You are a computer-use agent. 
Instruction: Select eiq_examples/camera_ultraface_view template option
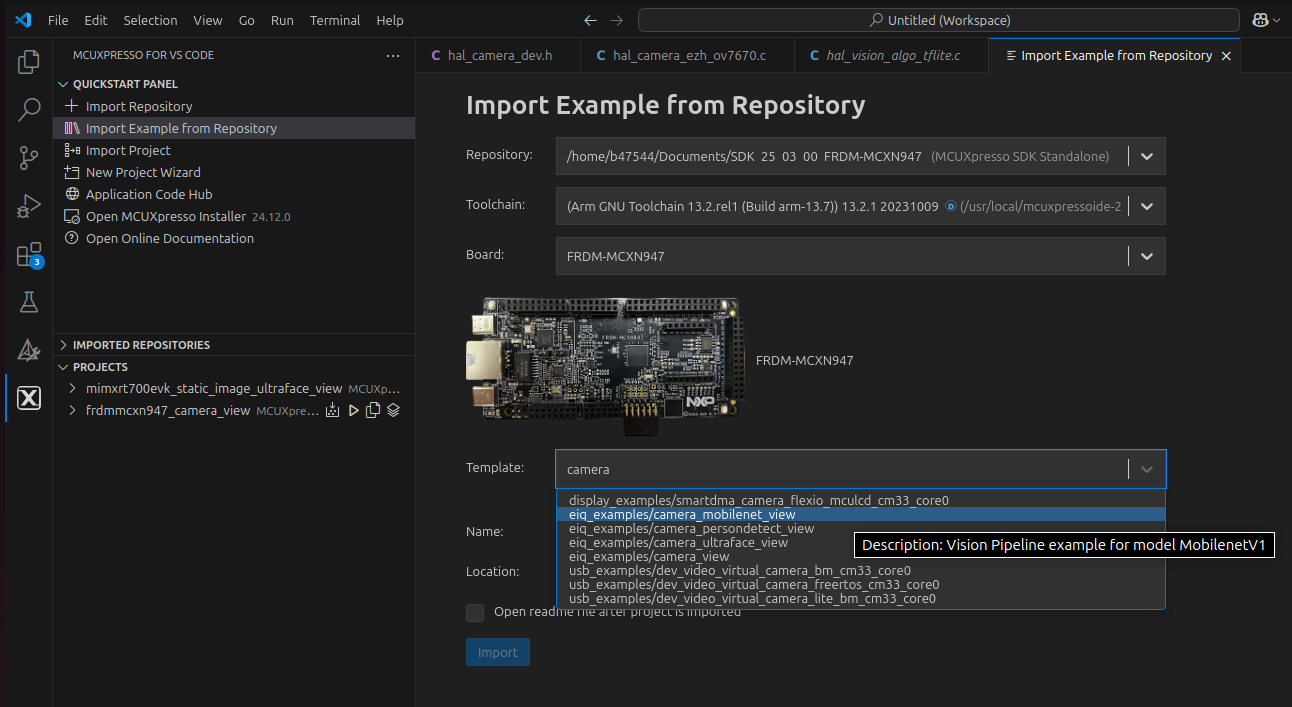point(678,542)
